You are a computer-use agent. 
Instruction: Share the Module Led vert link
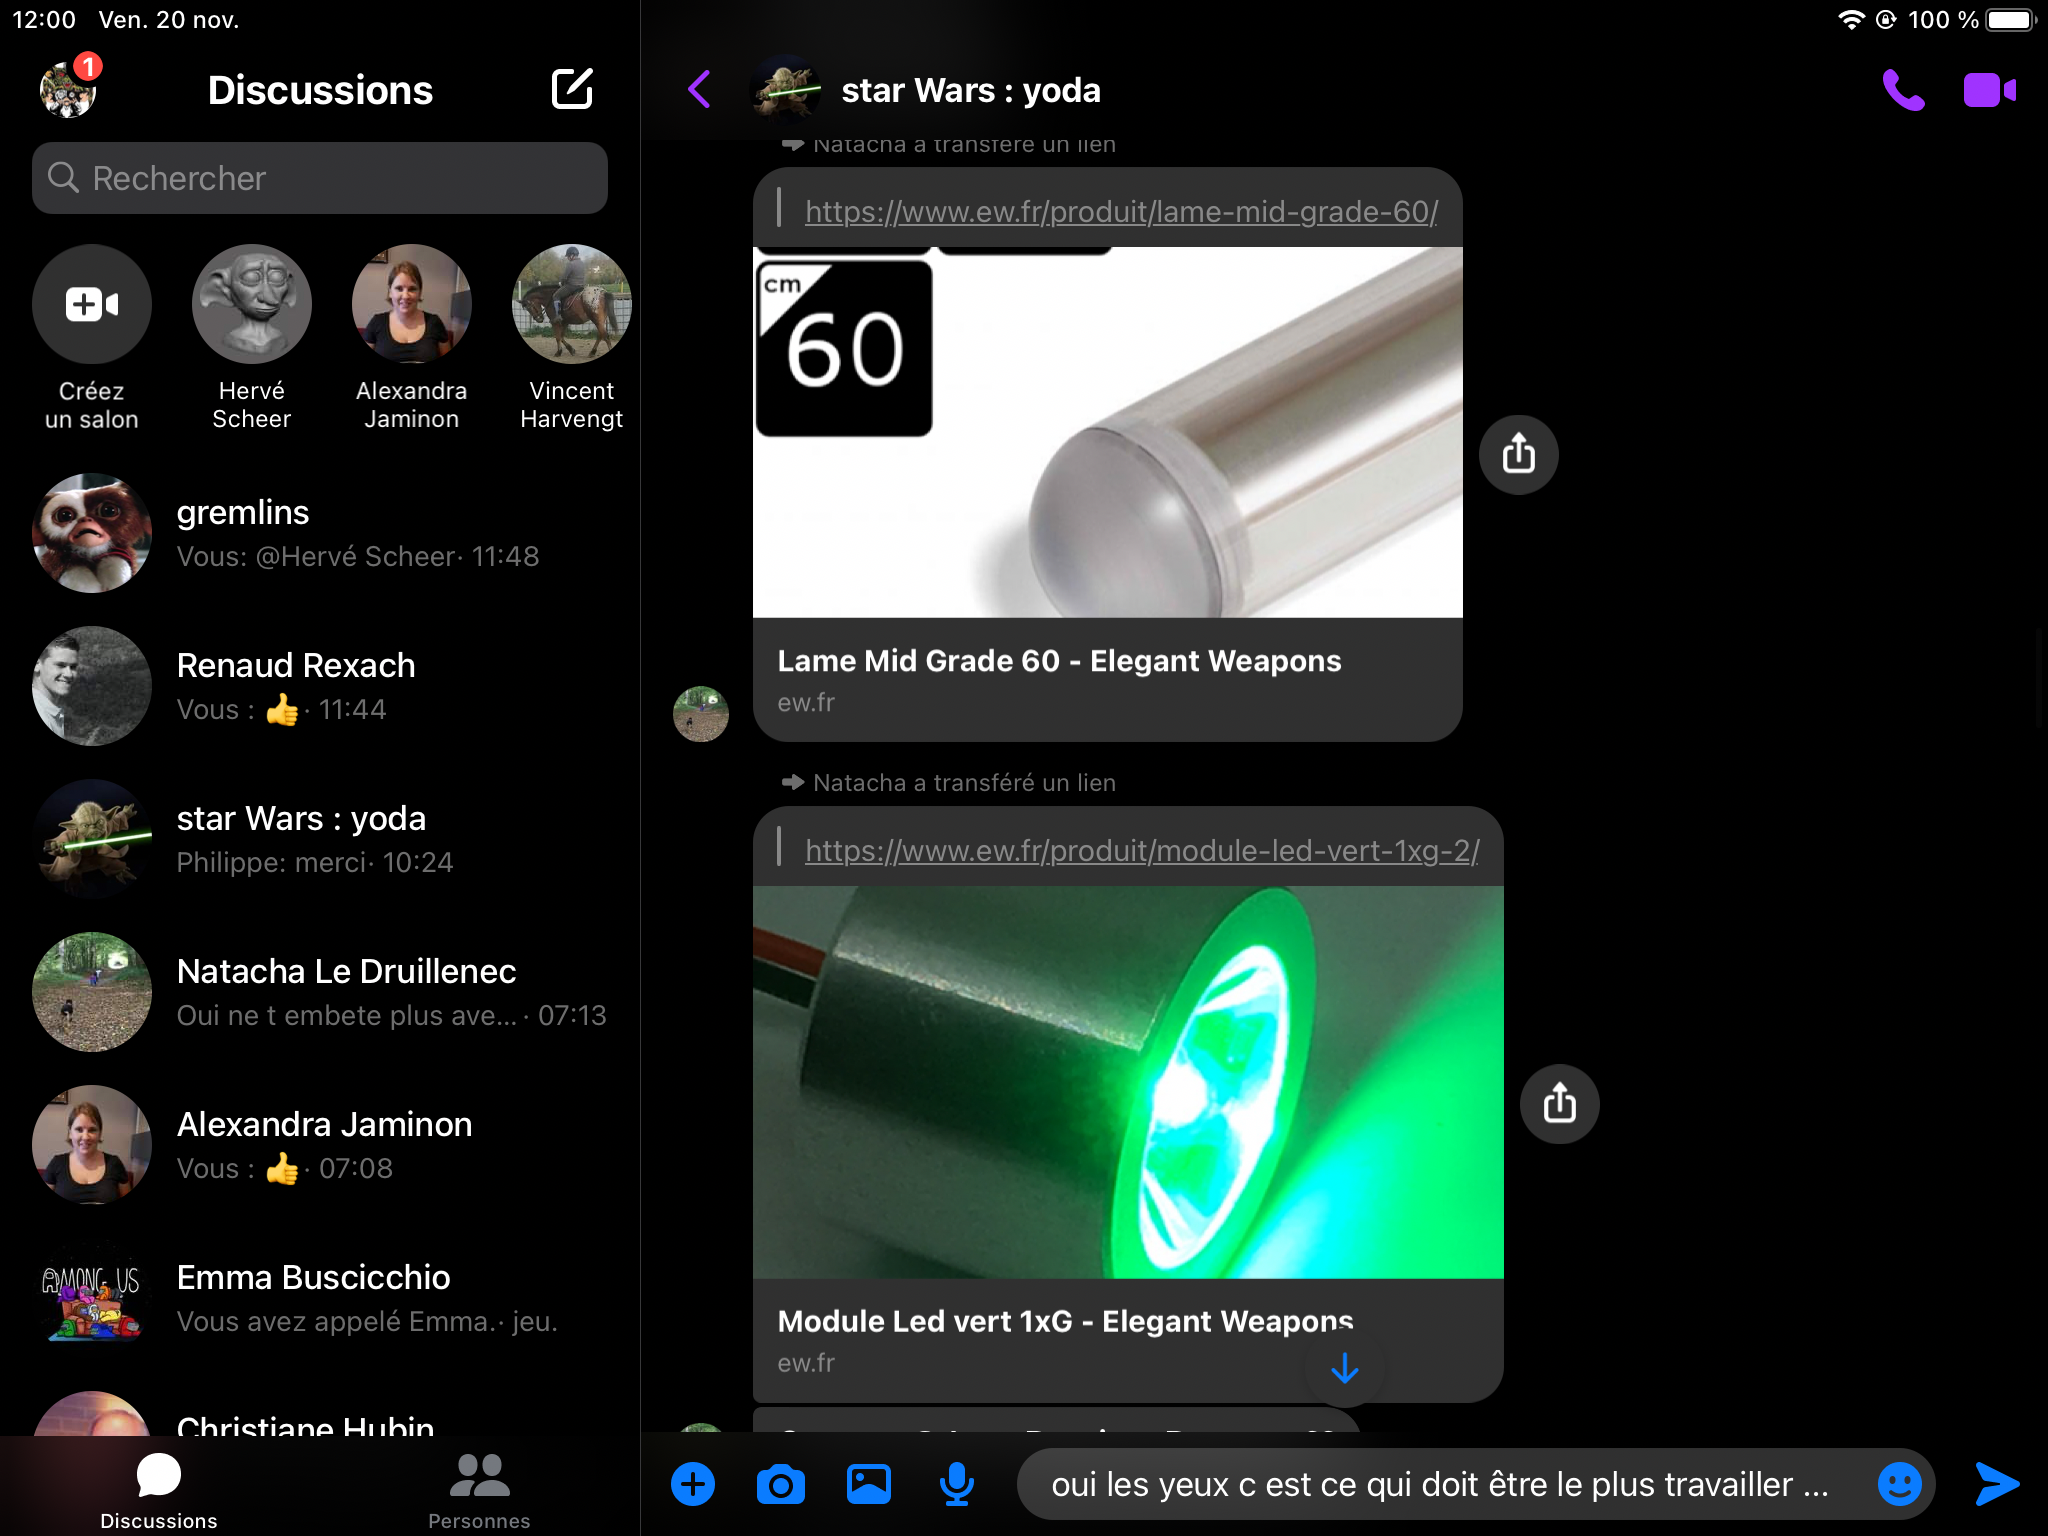pos(1559,1104)
